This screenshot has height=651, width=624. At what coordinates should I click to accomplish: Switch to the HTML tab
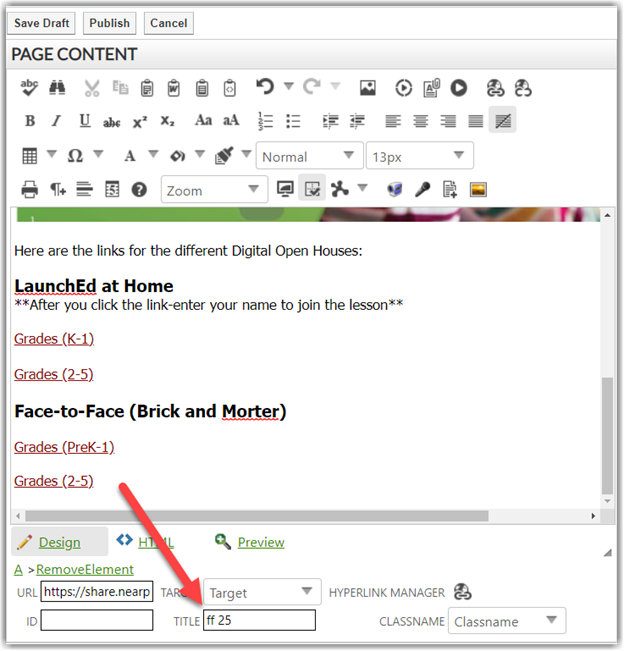[146, 541]
